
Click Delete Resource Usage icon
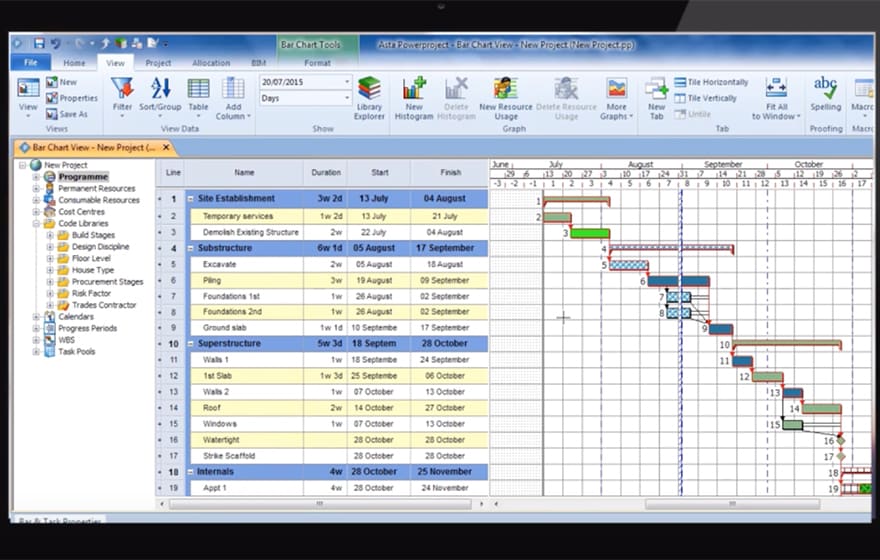coord(566,89)
